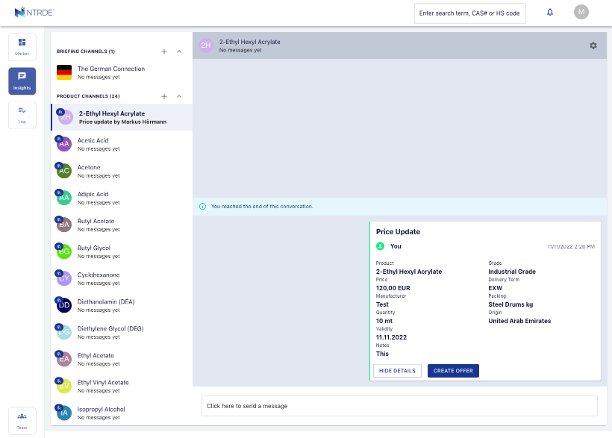Screen dimensions: 612x438
Task: Focus the search term input box
Action: click(470, 13)
